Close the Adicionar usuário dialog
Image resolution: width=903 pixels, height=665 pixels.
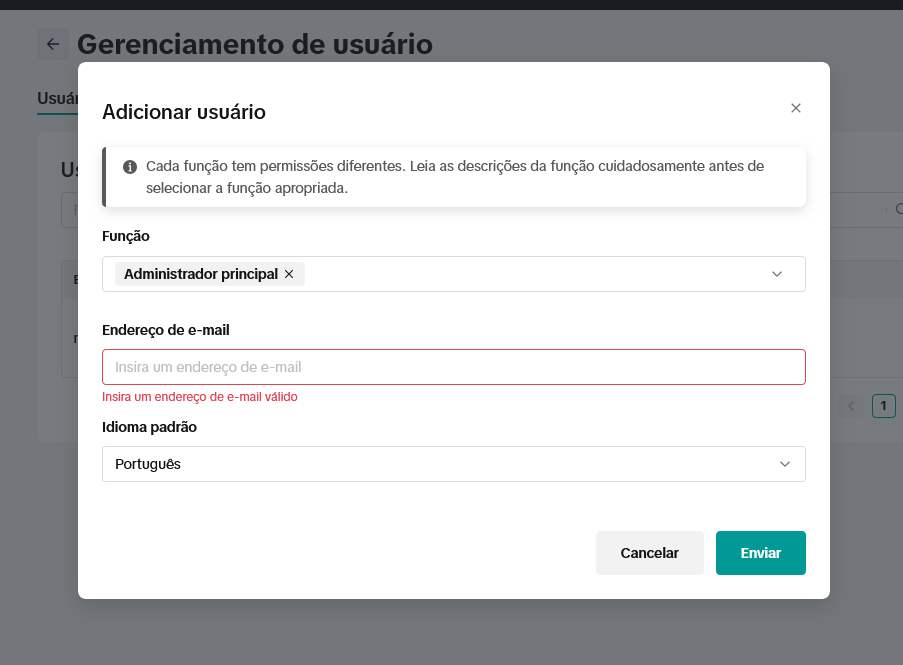pos(796,108)
